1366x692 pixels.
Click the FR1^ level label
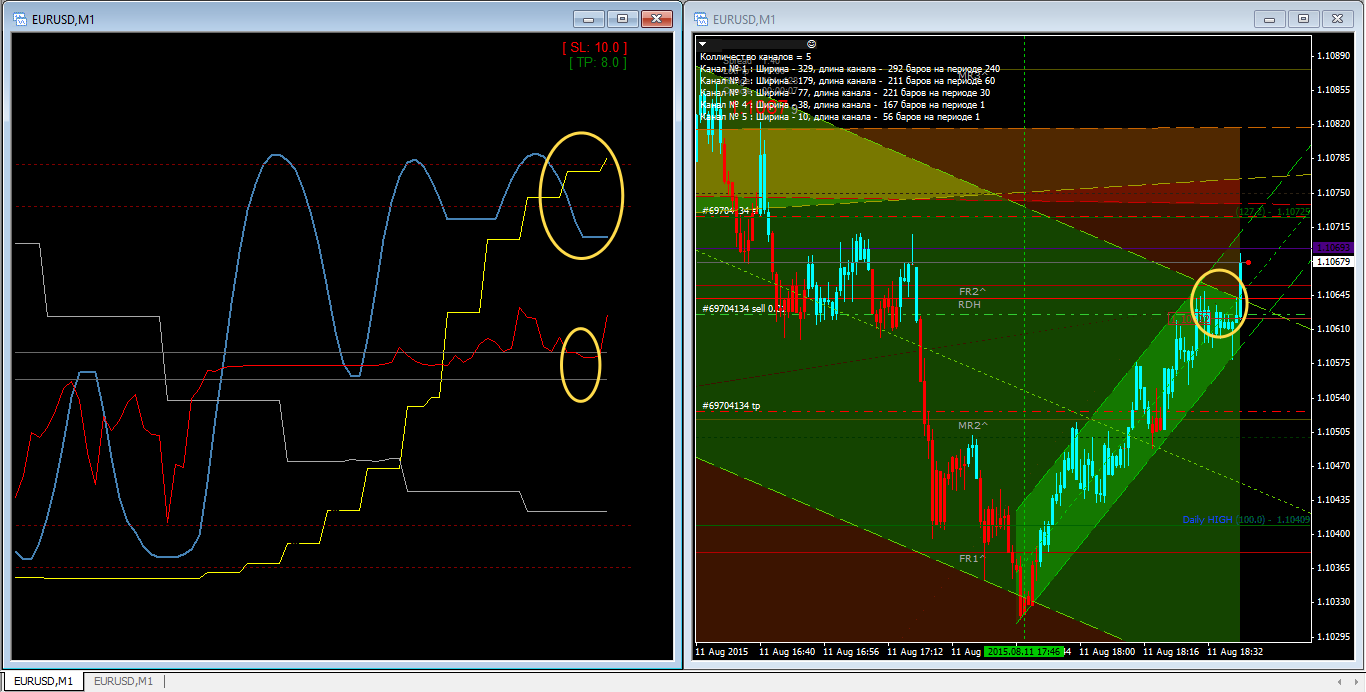(x=973, y=558)
